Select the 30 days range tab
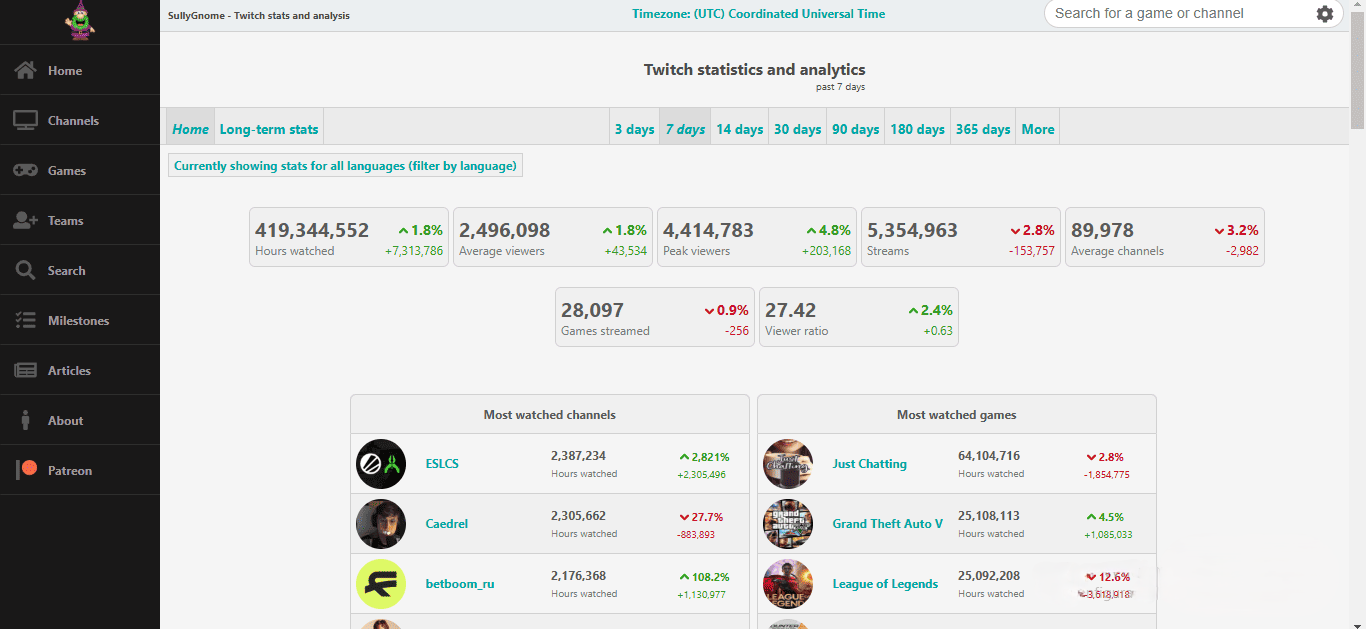The height and width of the screenshot is (629, 1366). click(x=797, y=129)
